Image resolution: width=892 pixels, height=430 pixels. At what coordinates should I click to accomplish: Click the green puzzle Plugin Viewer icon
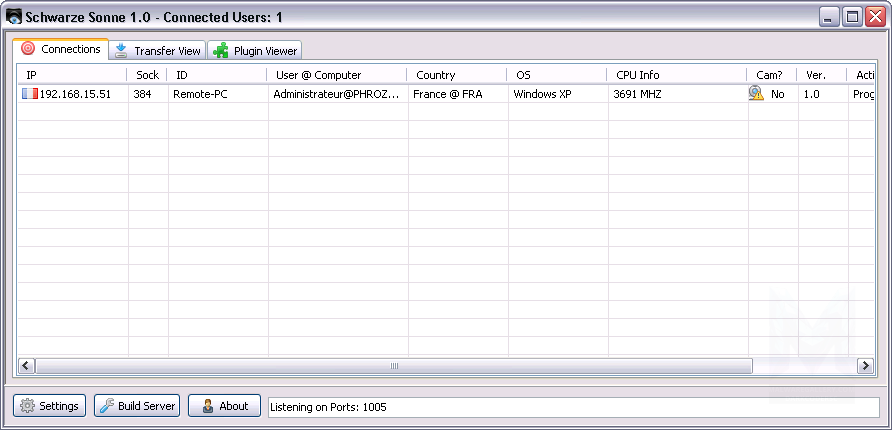coord(221,51)
